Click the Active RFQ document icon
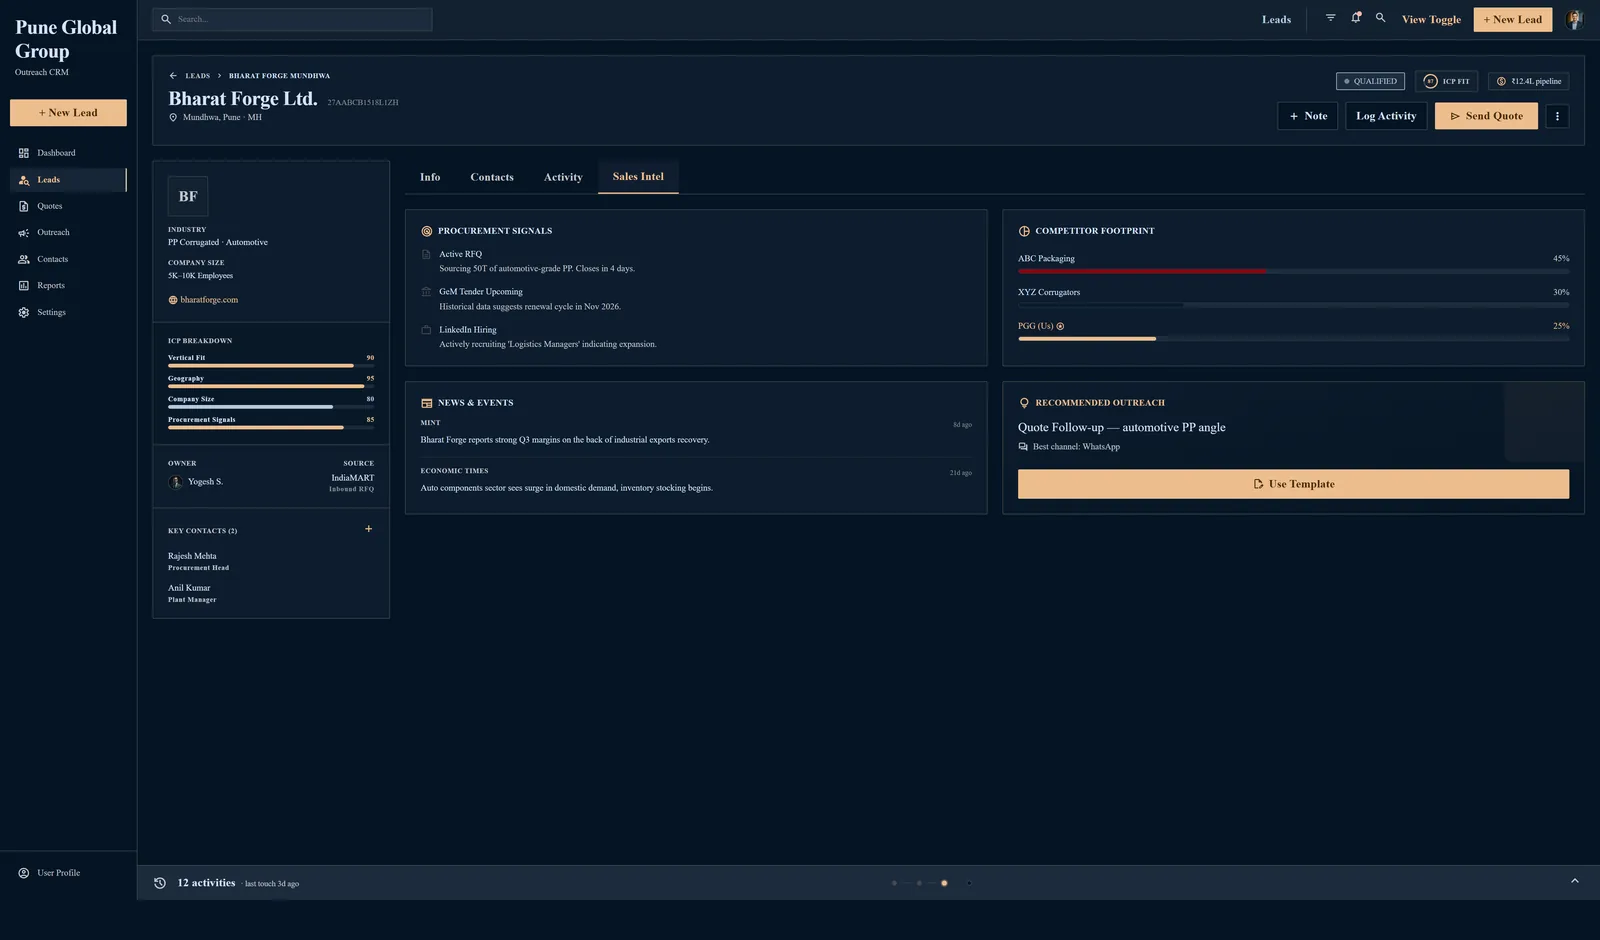 (426, 254)
